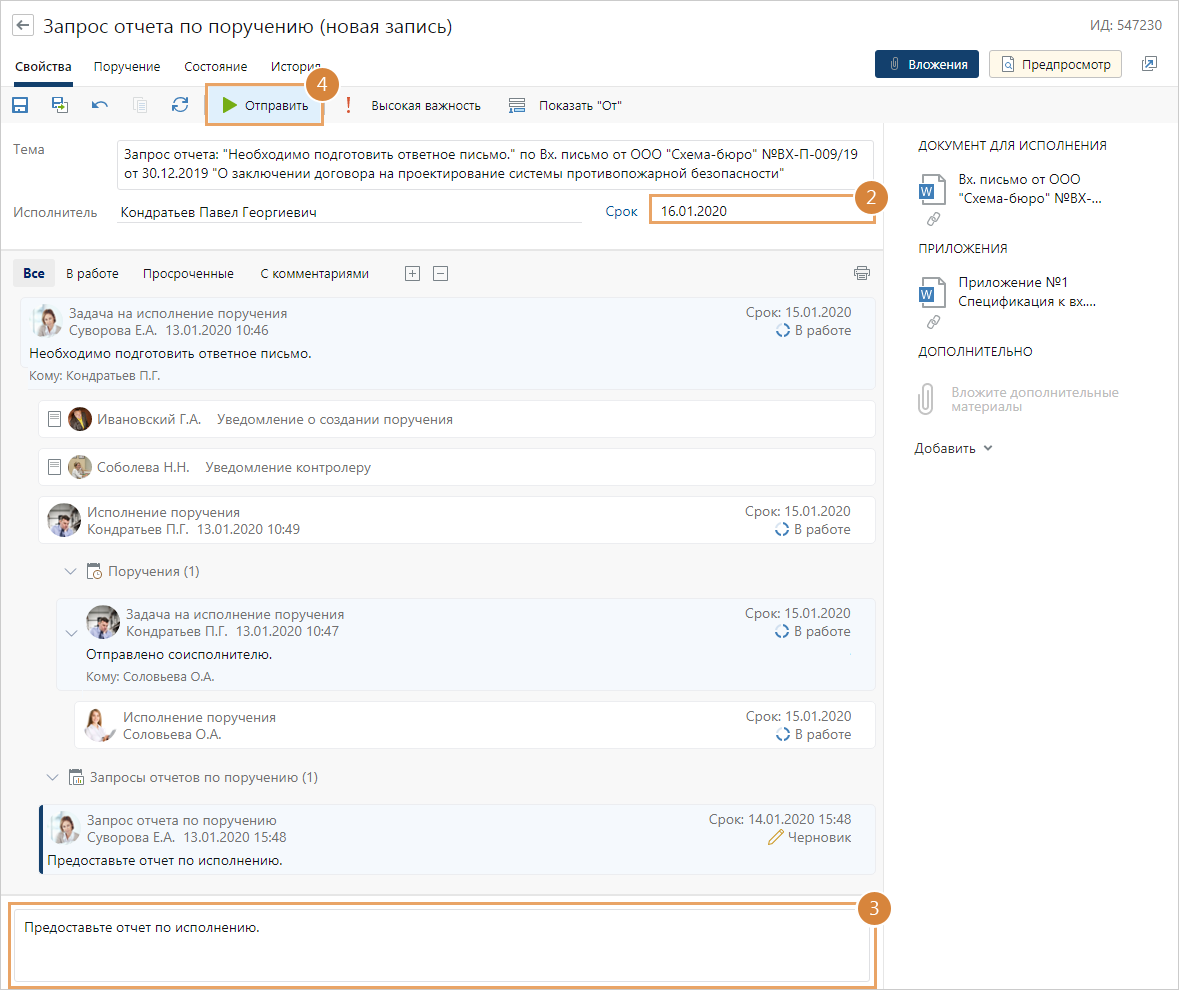Screen dimensions: 1179x990
Task: Click the Refresh icon in the toolbar
Action: tap(180, 105)
